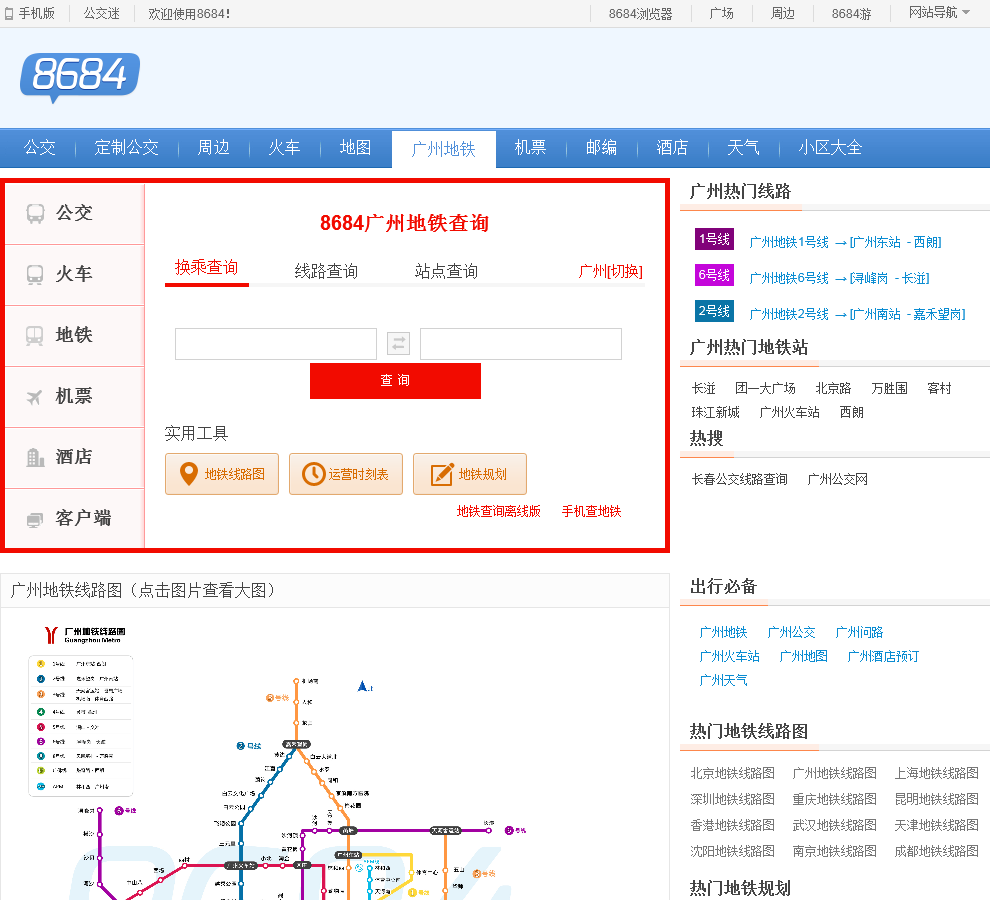Click the 珠江新城 station link
The width and height of the screenshot is (990, 900).
tap(715, 412)
